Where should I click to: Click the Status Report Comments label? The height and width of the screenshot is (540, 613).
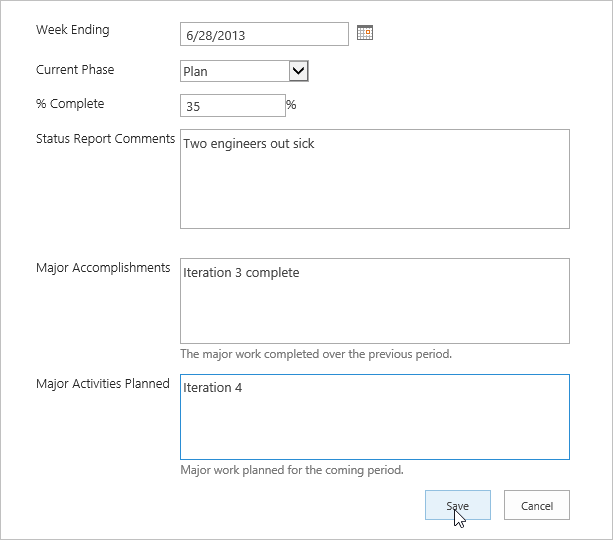[106, 139]
